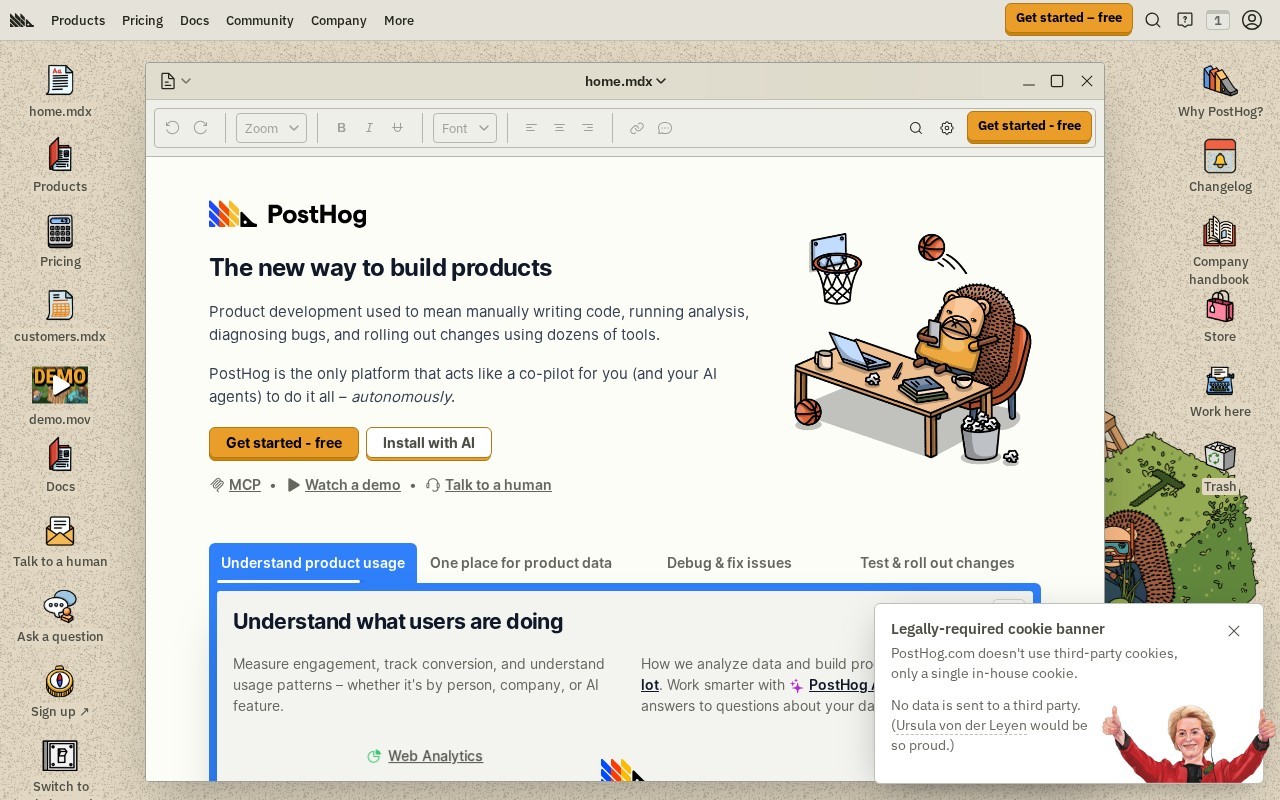Image resolution: width=1280 pixels, height=800 pixels.
Task: Click the insert link icon
Action: click(636, 128)
